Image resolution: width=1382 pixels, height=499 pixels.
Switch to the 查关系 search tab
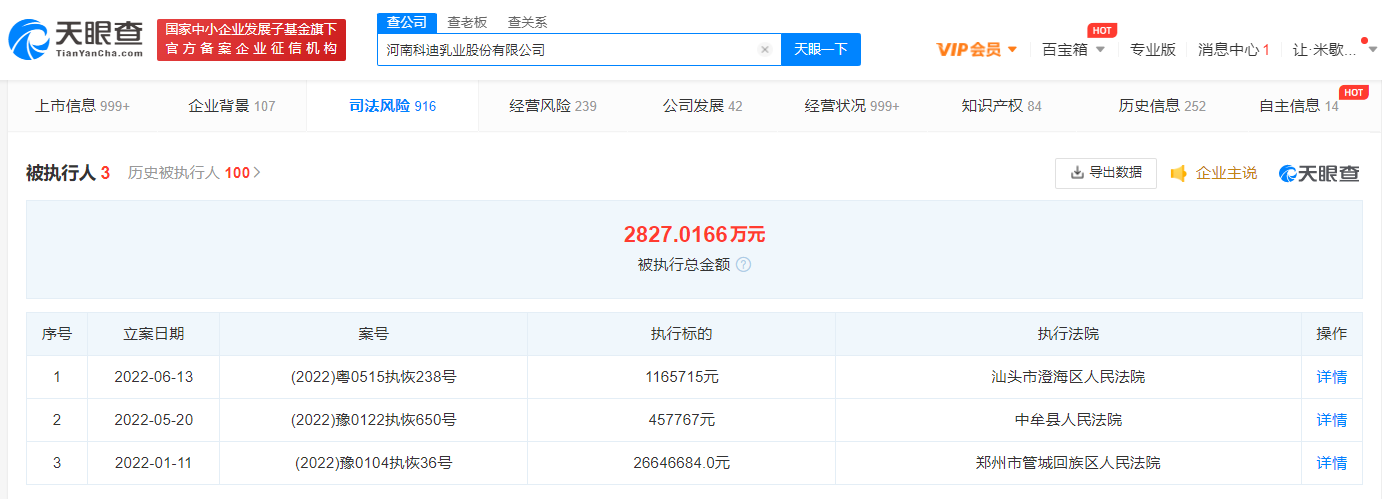[x=527, y=22]
